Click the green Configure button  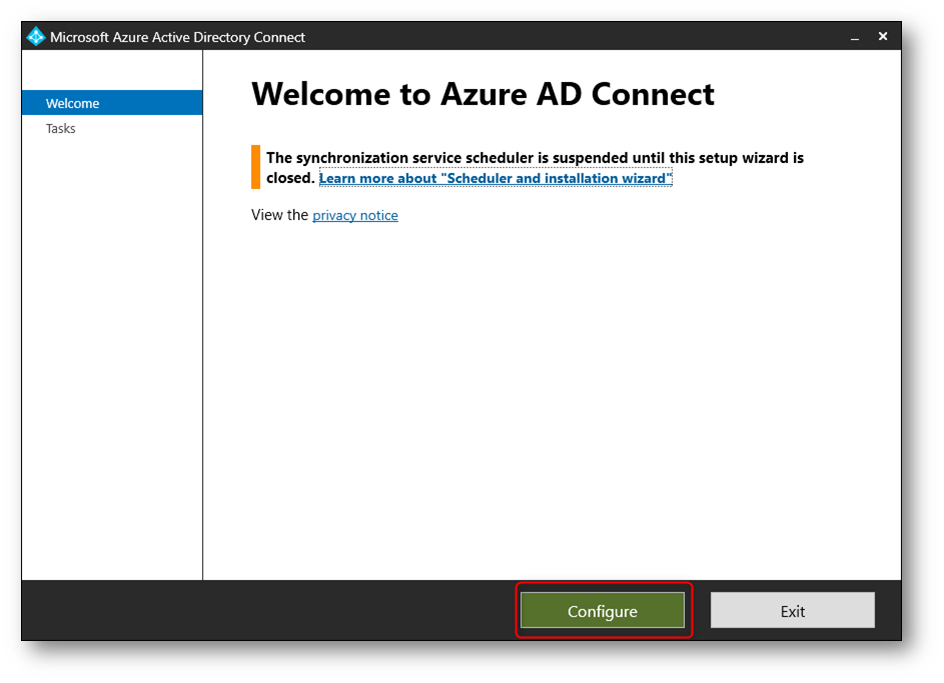point(602,610)
